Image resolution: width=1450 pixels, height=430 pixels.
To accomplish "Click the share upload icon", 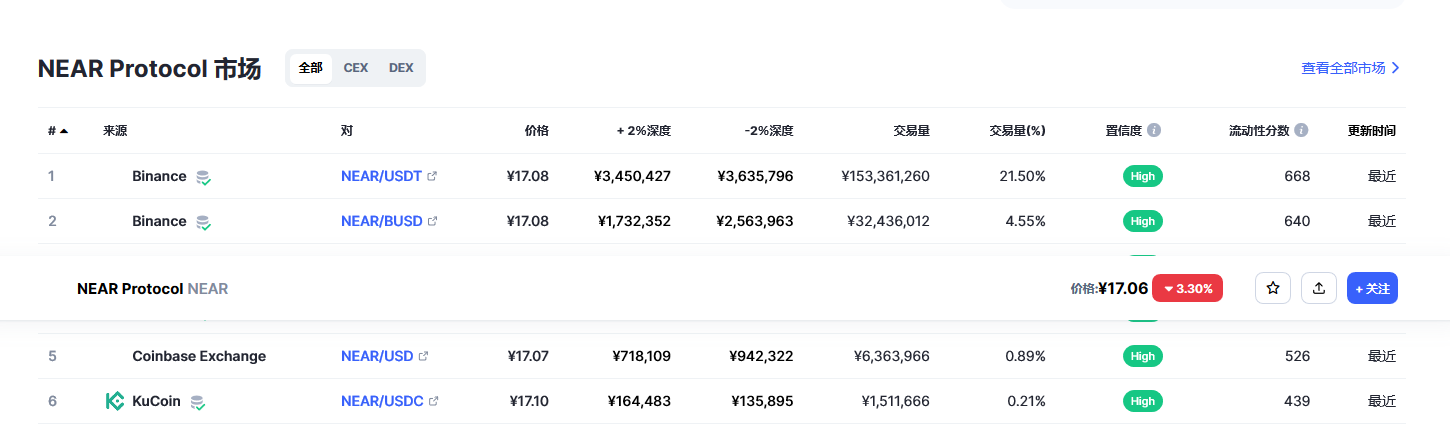I will [1319, 288].
